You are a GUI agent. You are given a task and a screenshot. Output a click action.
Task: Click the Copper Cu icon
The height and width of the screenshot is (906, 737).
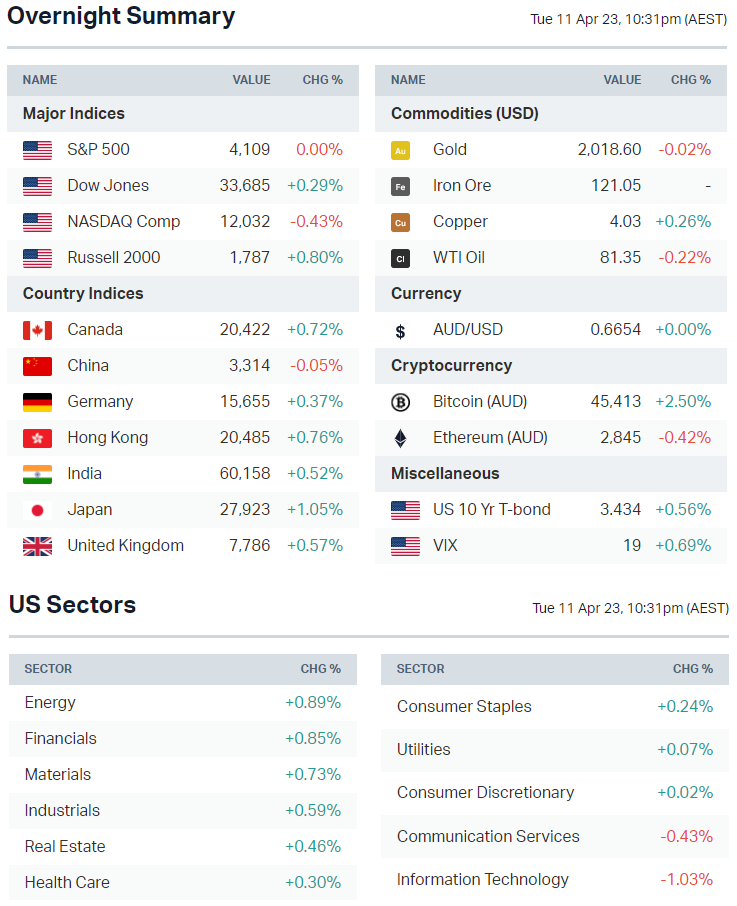(x=400, y=222)
